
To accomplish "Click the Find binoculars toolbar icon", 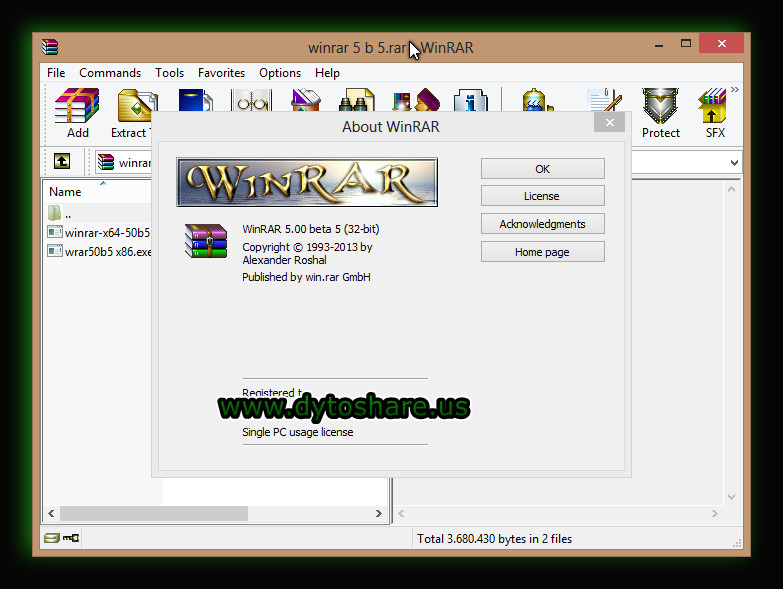I will [357, 100].
